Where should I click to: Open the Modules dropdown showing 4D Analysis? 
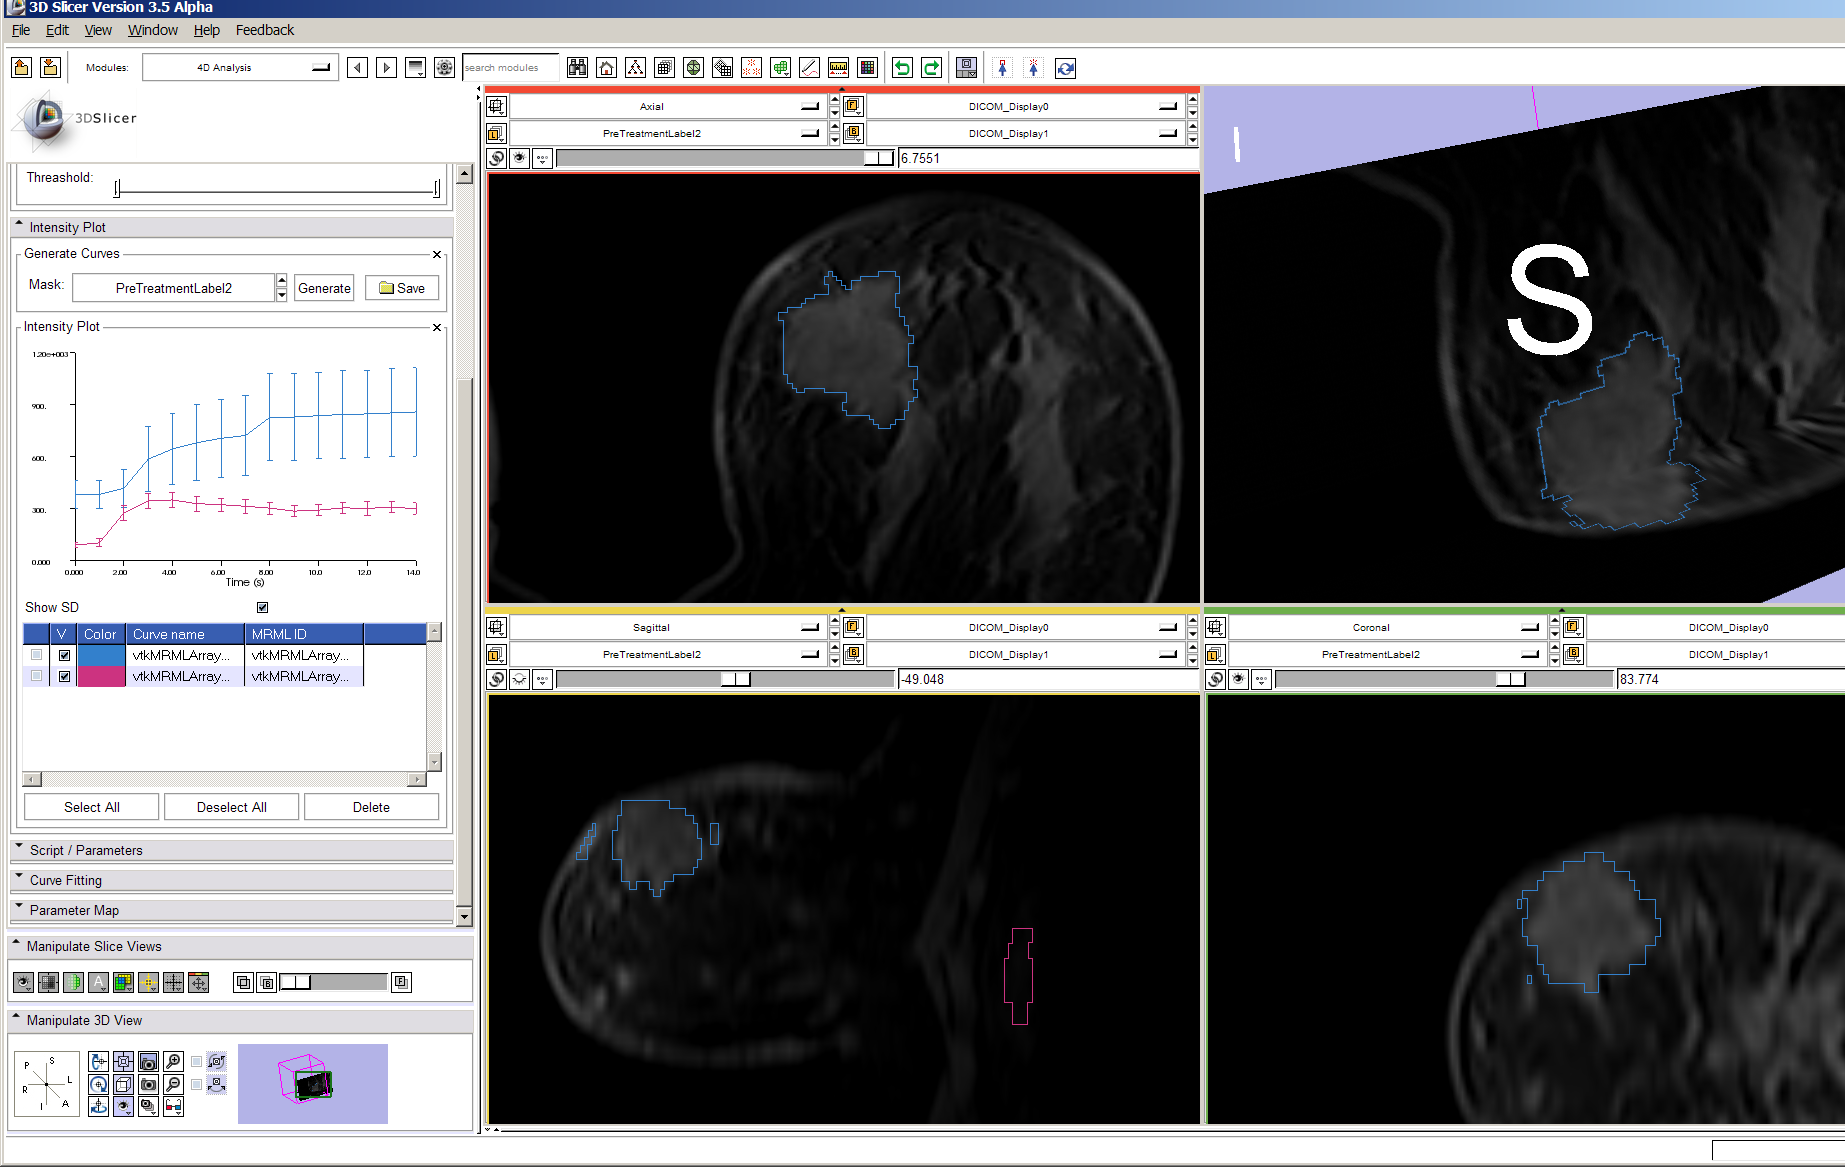pos(239,68)
